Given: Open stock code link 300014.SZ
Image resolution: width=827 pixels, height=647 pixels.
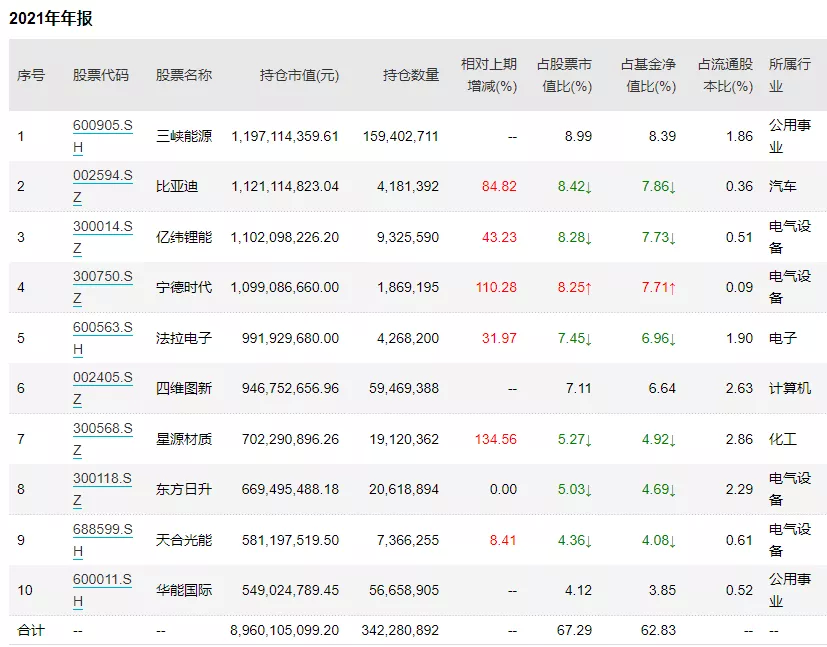Looking at the screenshot, I should tap(102, 237).
